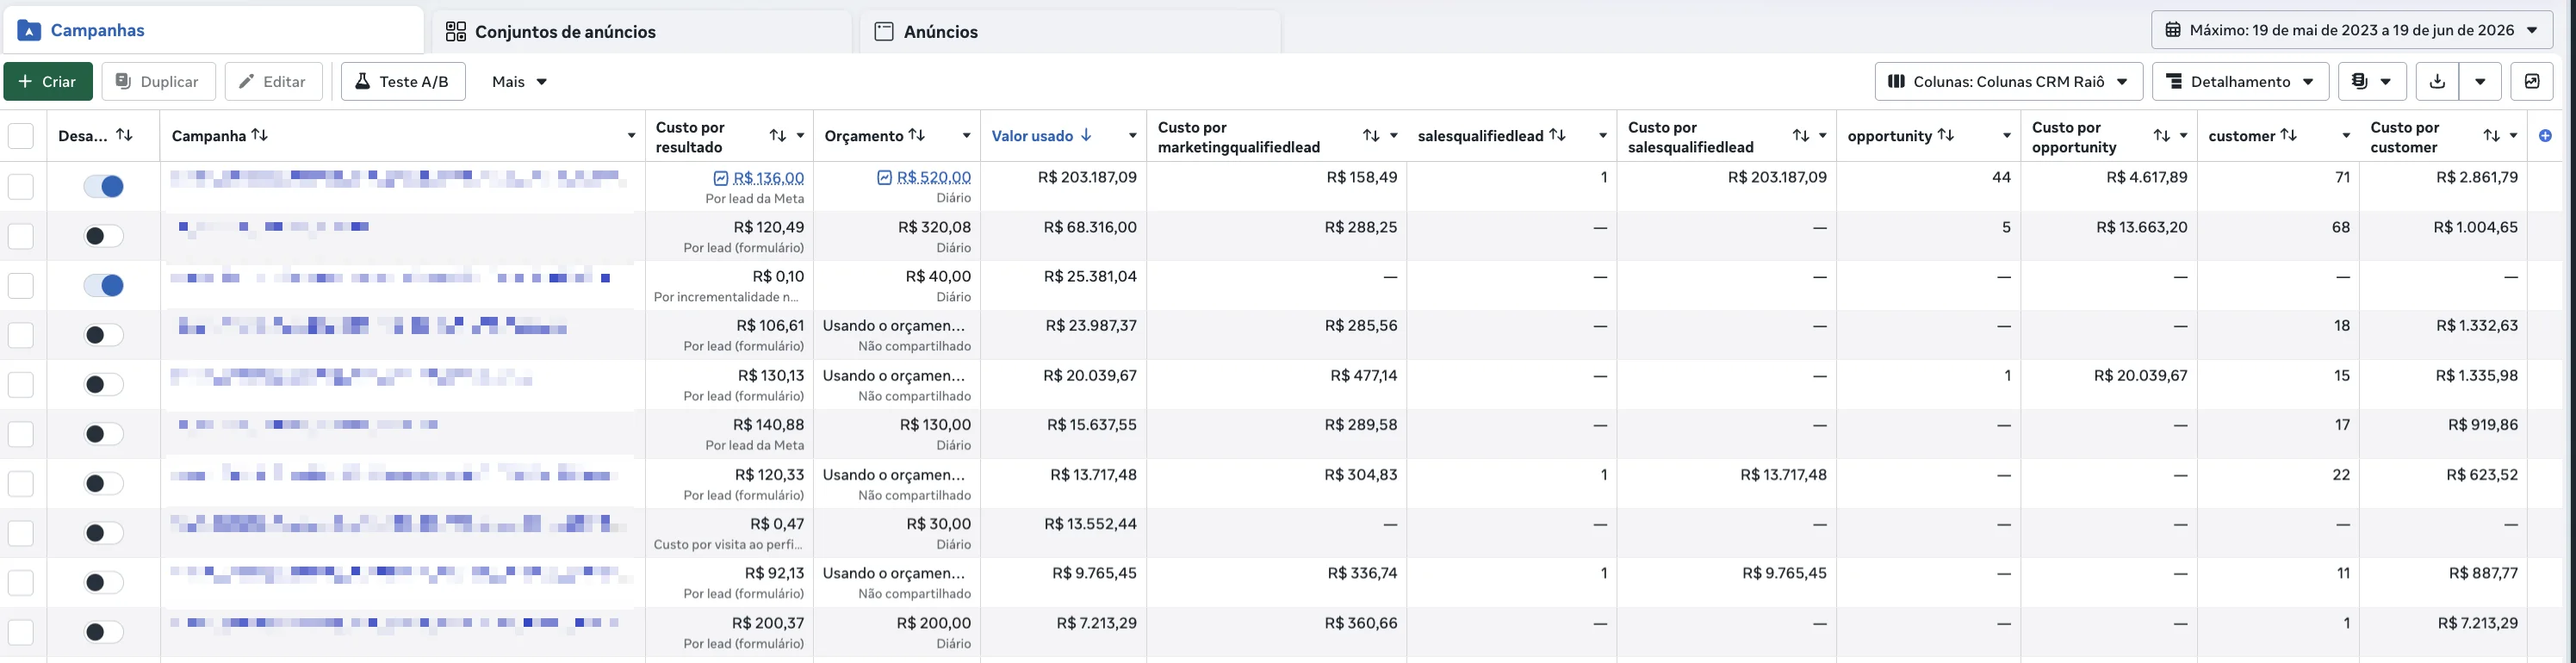Add a column with plus icon
This screenshot has width=2576, height=663.
click(x=2545, y=136)
